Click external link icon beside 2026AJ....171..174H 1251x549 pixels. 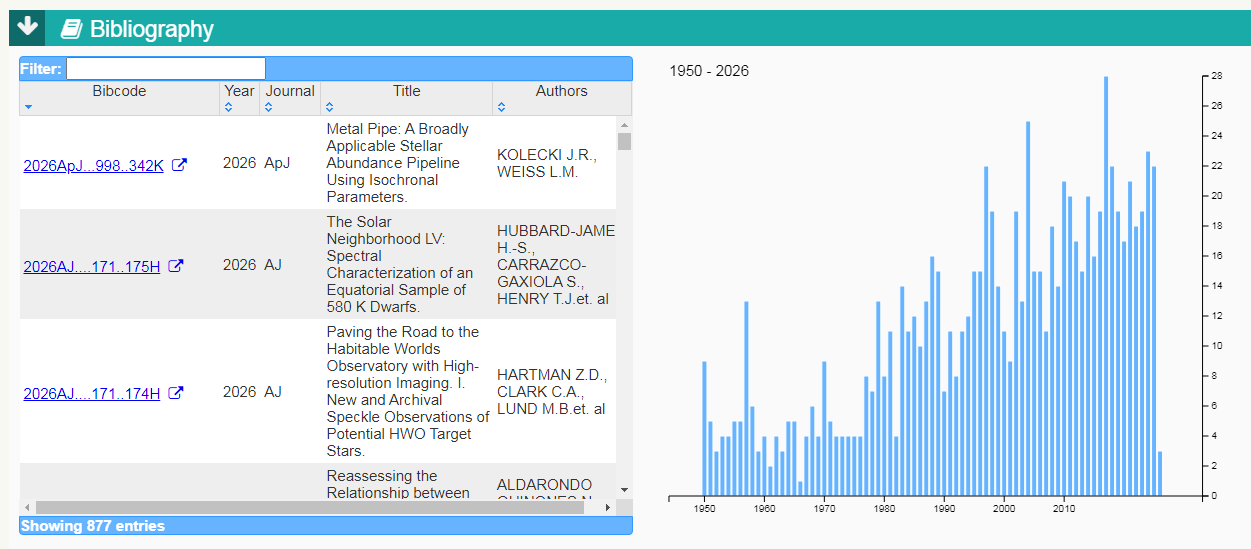pos(176,393)
